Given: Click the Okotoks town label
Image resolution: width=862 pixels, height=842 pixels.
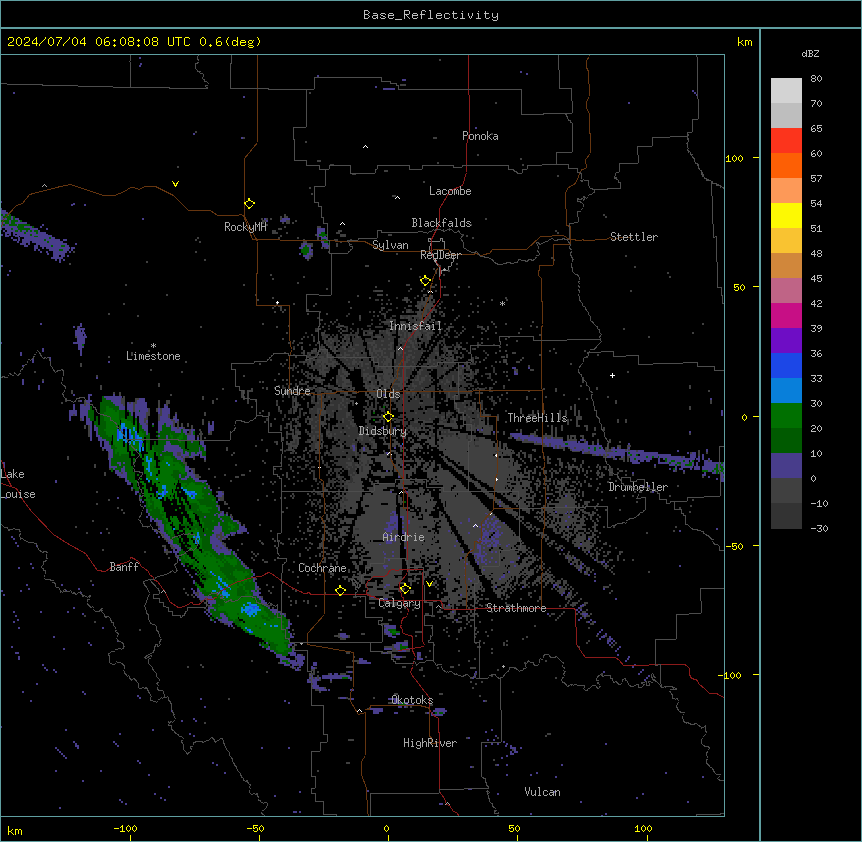Looking at the screenshot, I should (x=412, y=700).
